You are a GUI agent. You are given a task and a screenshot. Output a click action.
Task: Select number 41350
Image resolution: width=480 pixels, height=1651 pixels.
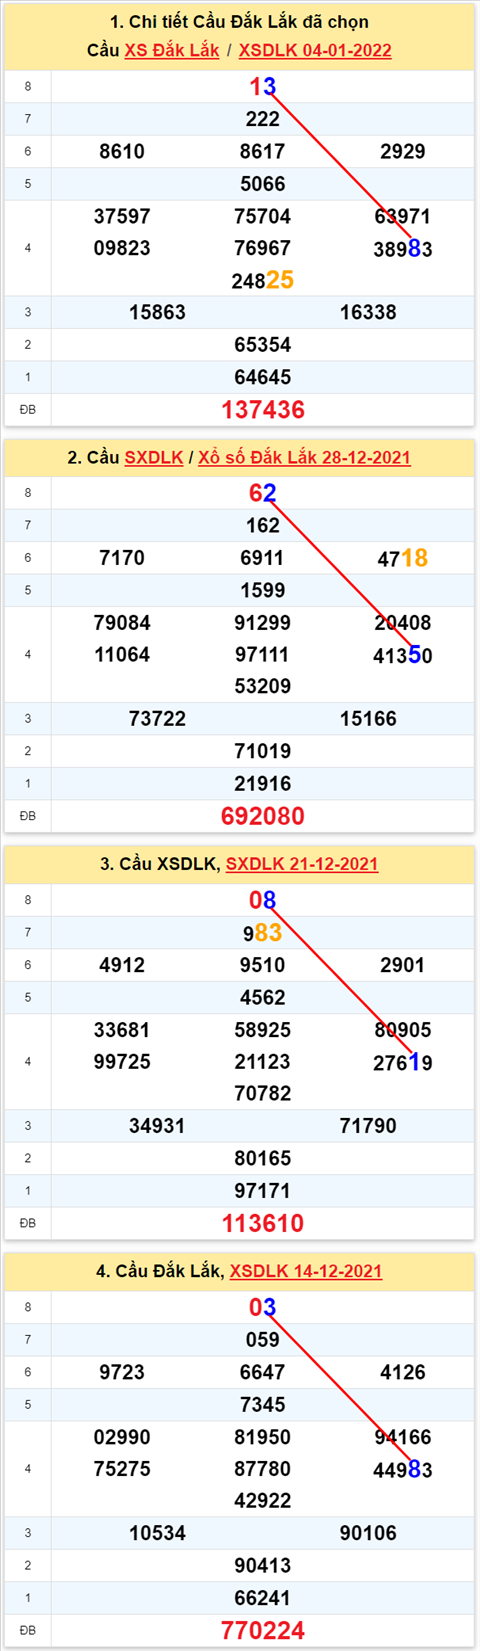tap(403, 656)
